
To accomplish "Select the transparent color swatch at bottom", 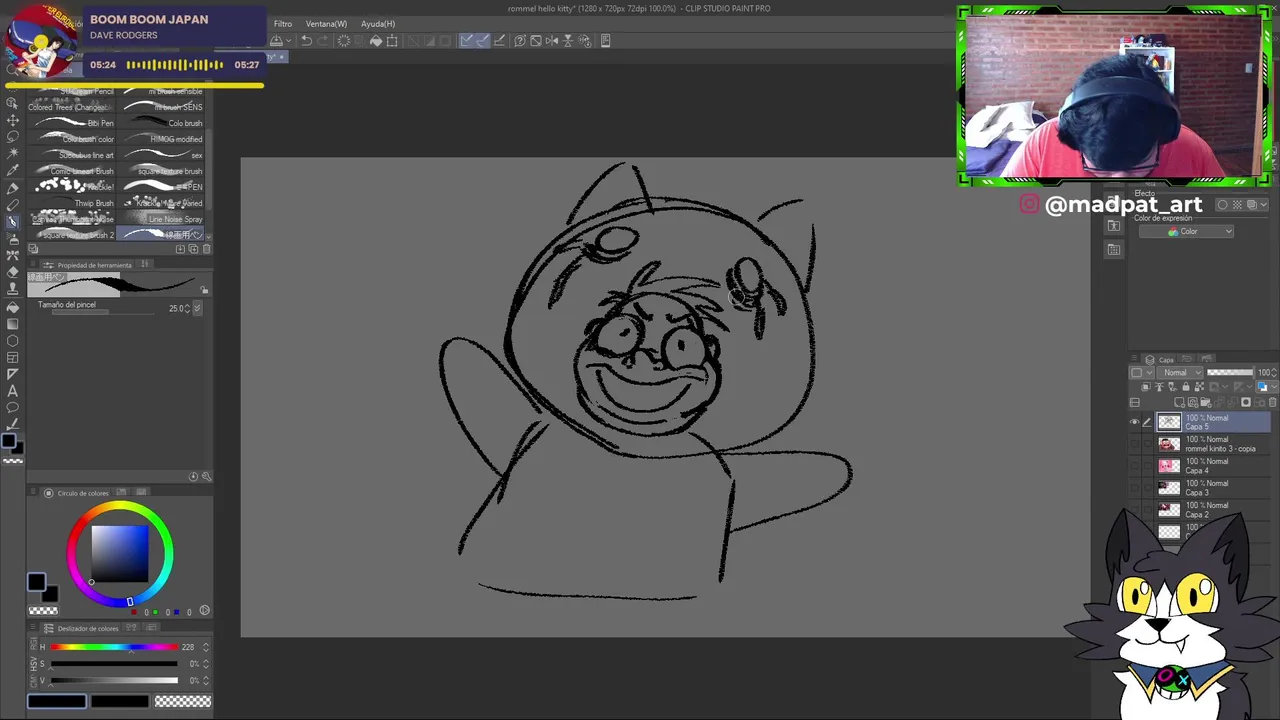I will coord(182,702).
